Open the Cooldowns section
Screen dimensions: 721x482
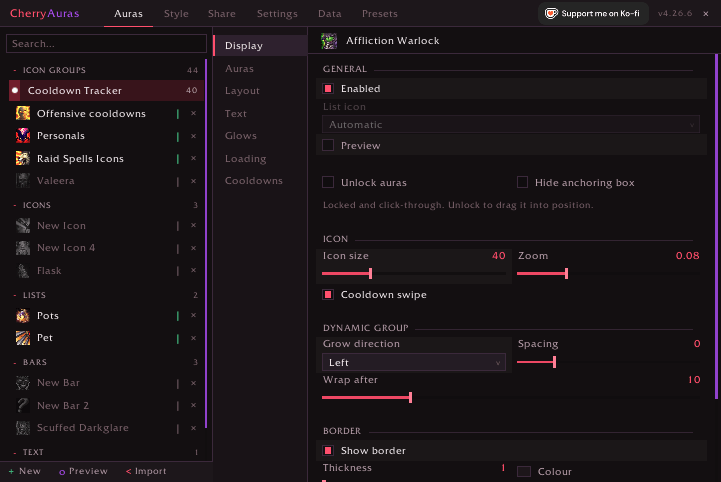click(254, 181)
